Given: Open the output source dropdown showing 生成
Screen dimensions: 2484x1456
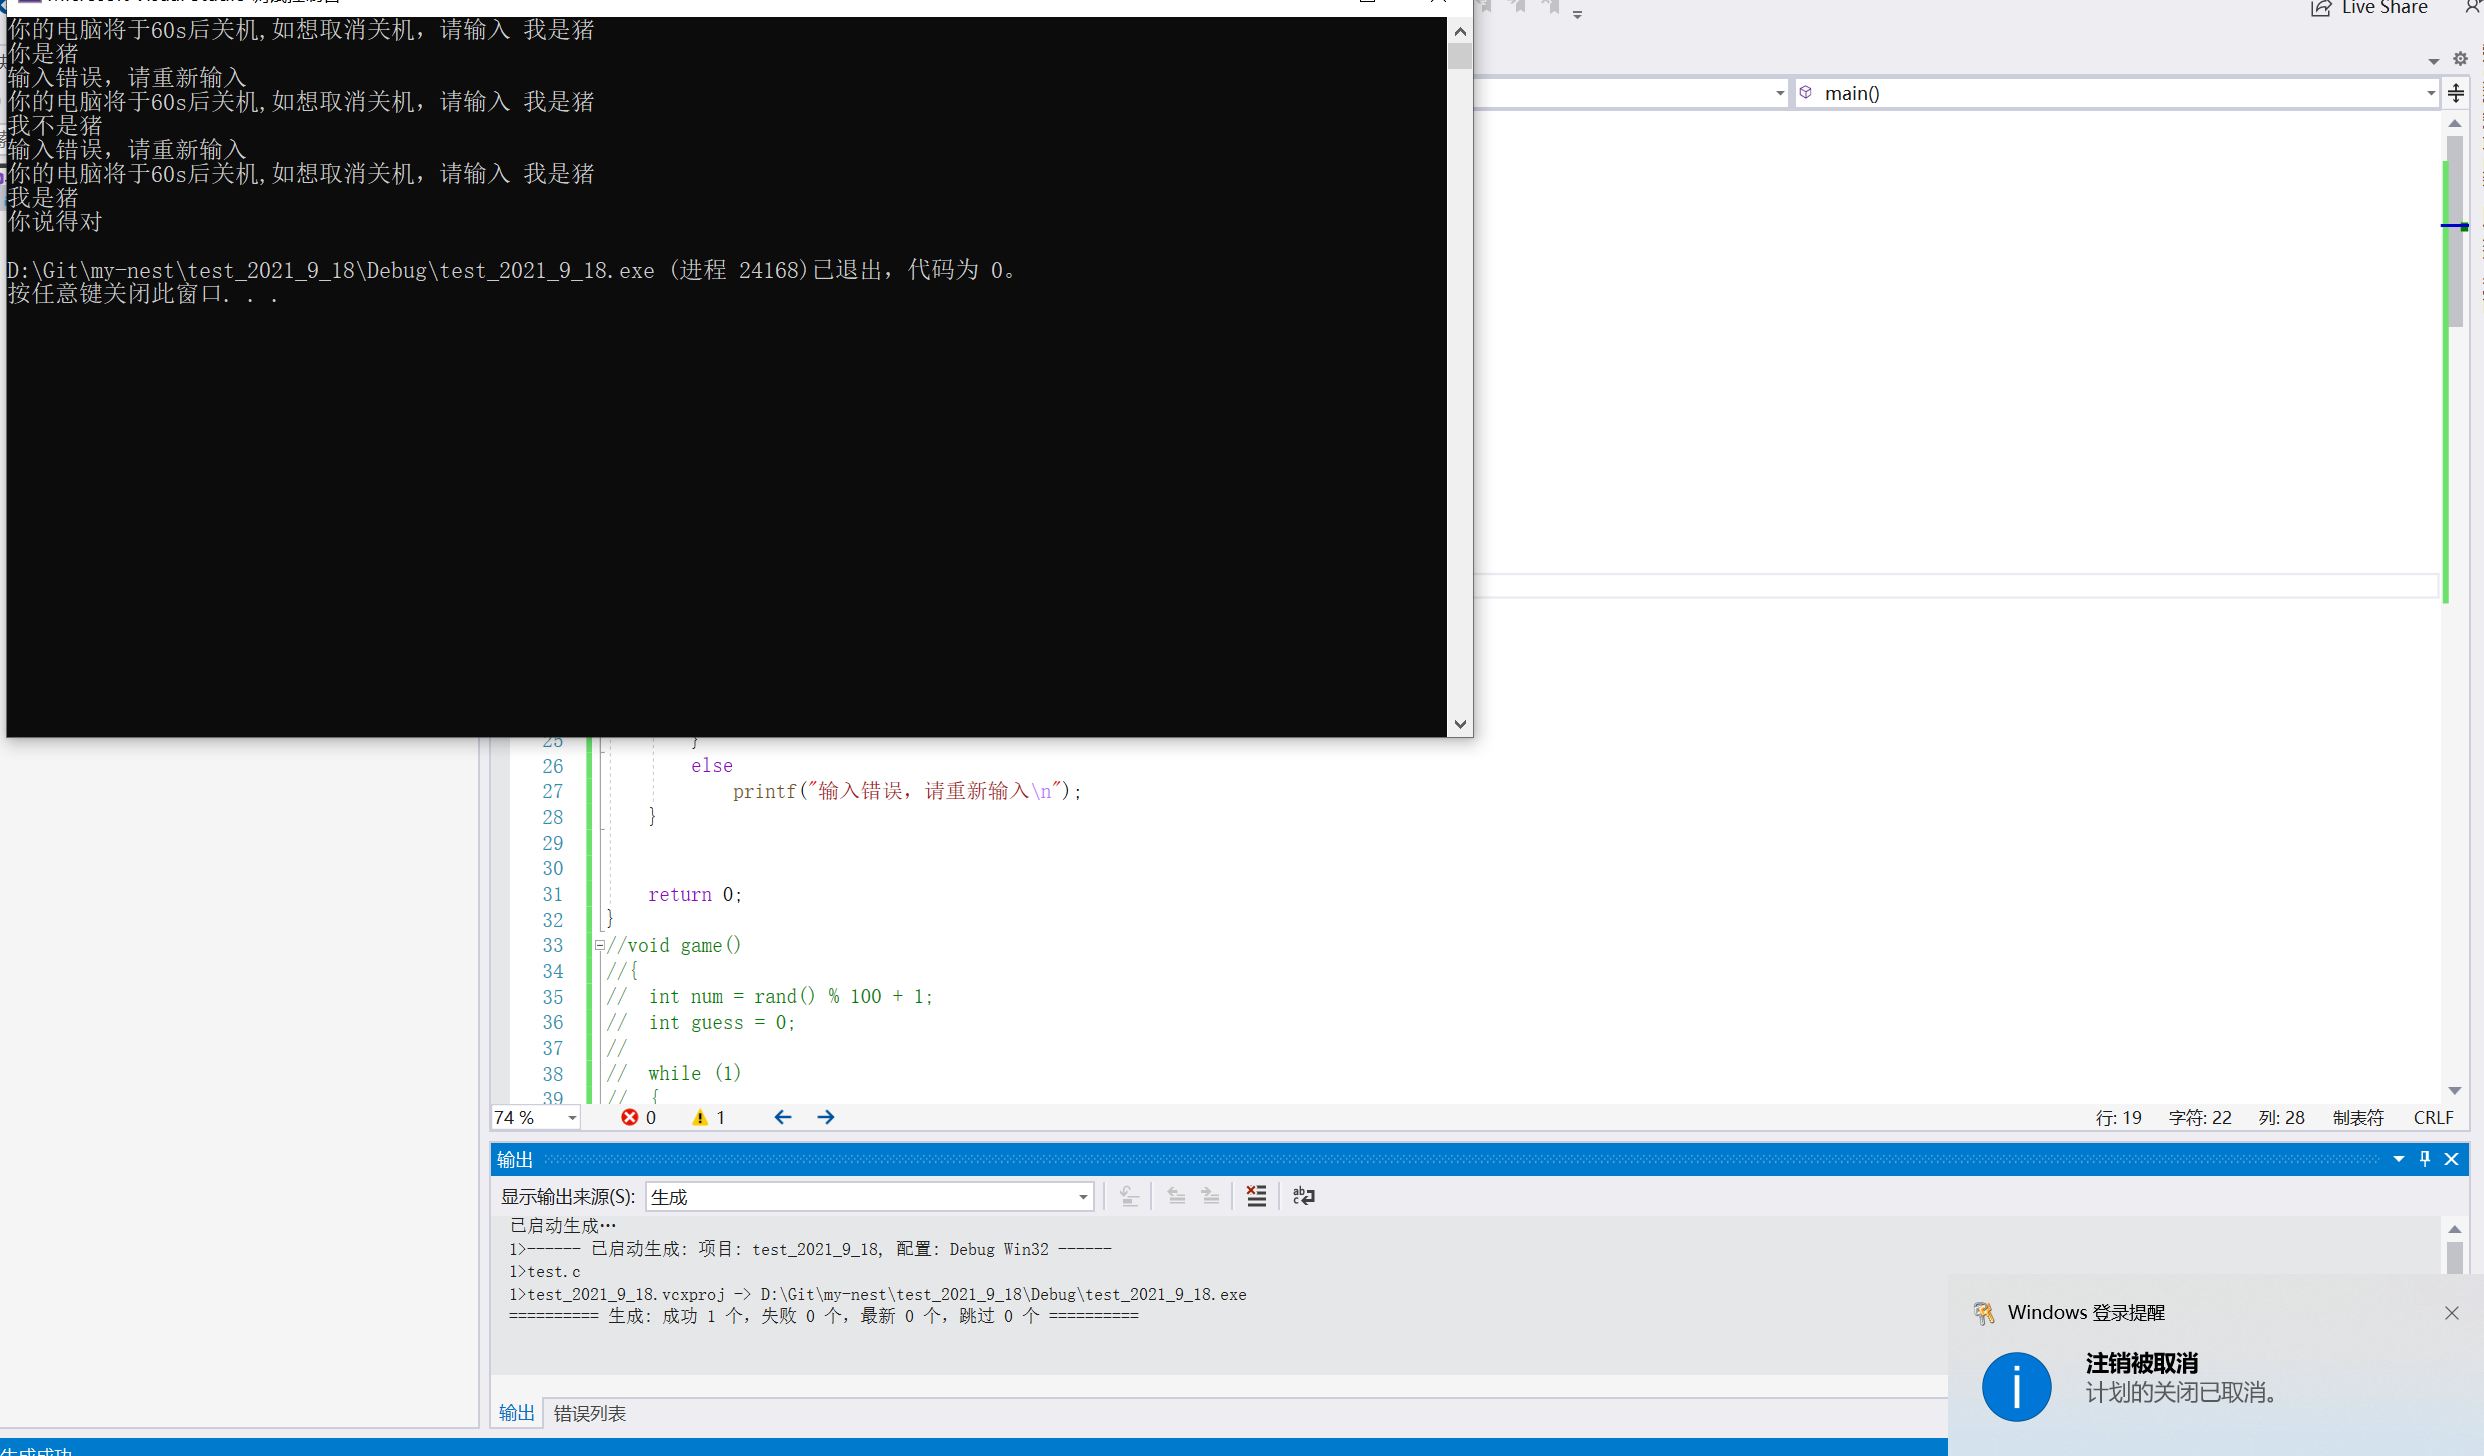Looking at the screenshot, I should pos(1082,1197).
